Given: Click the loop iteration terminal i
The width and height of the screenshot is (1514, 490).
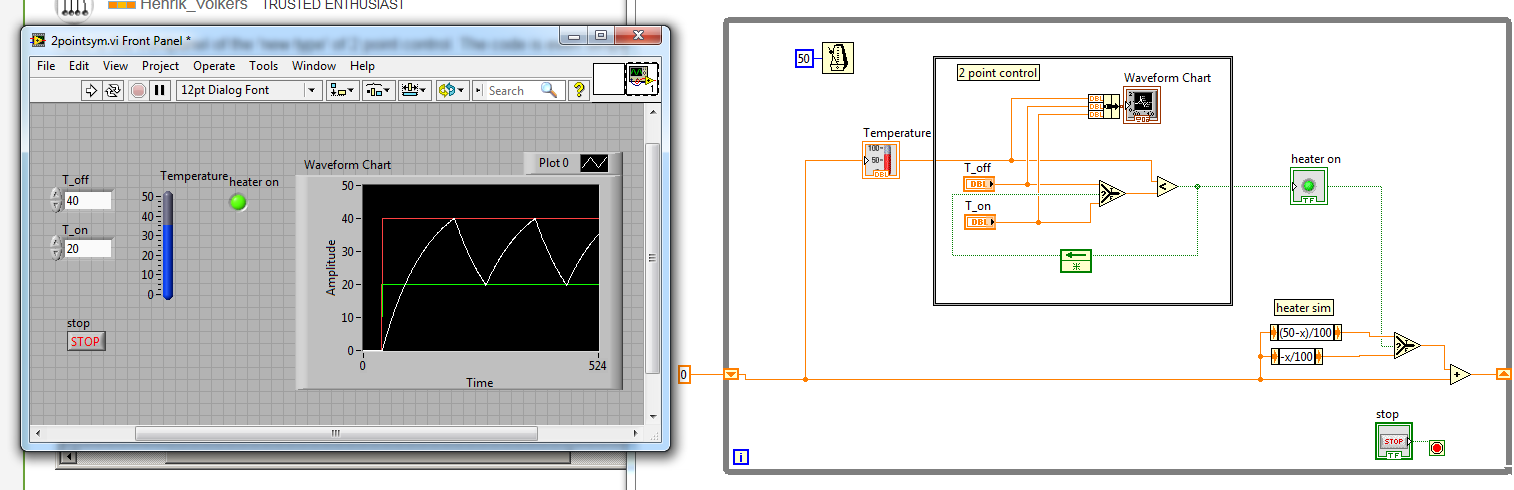Looking at the screenshot, I should click(x=741, y=458).
